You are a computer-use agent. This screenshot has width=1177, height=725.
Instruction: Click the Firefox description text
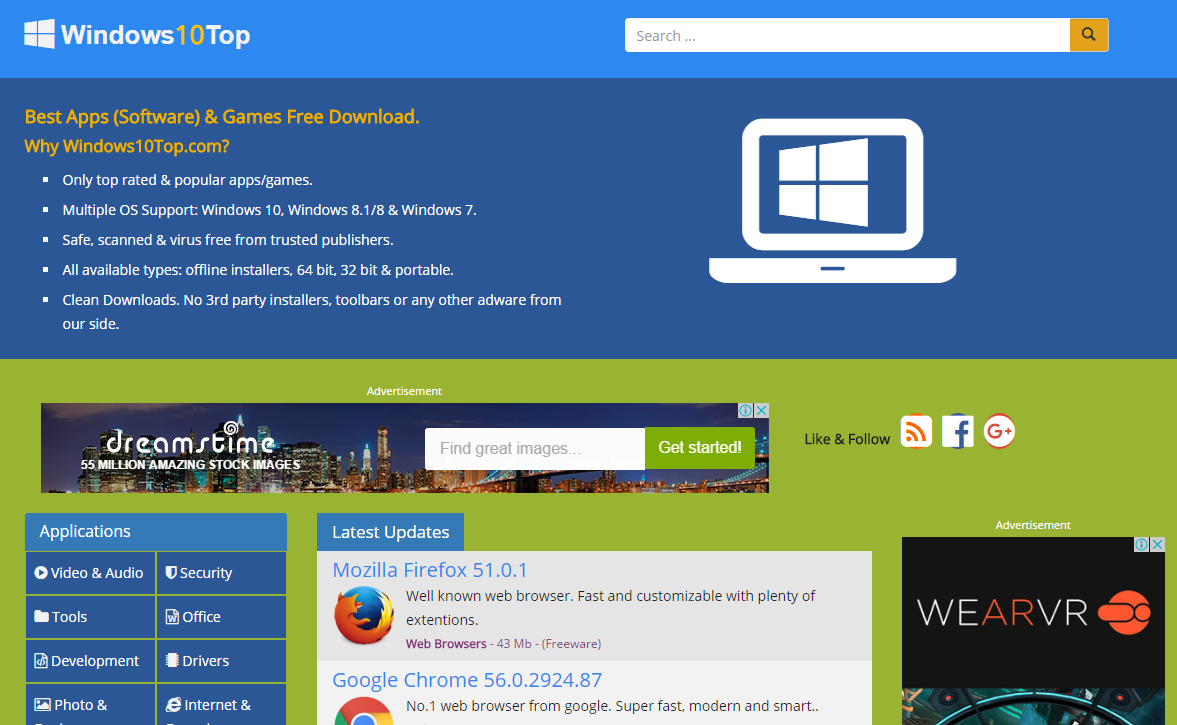tap(610, 608)
